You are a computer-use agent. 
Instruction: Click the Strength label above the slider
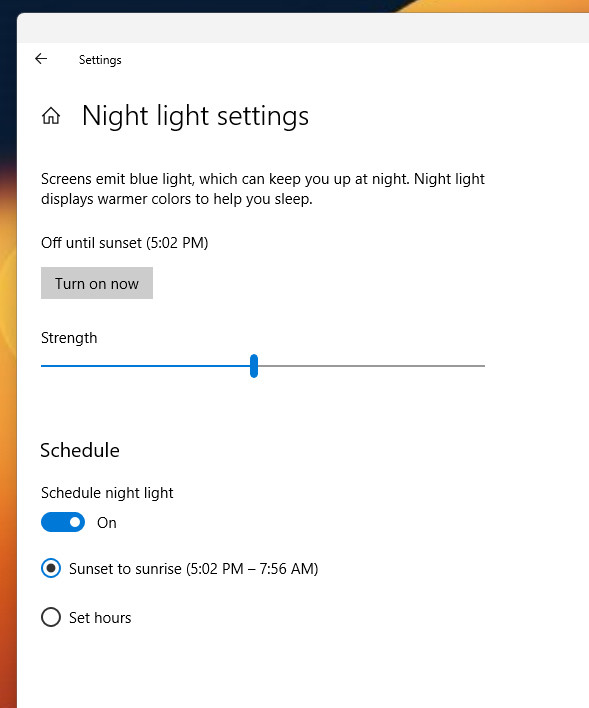(x=69, y=338)
